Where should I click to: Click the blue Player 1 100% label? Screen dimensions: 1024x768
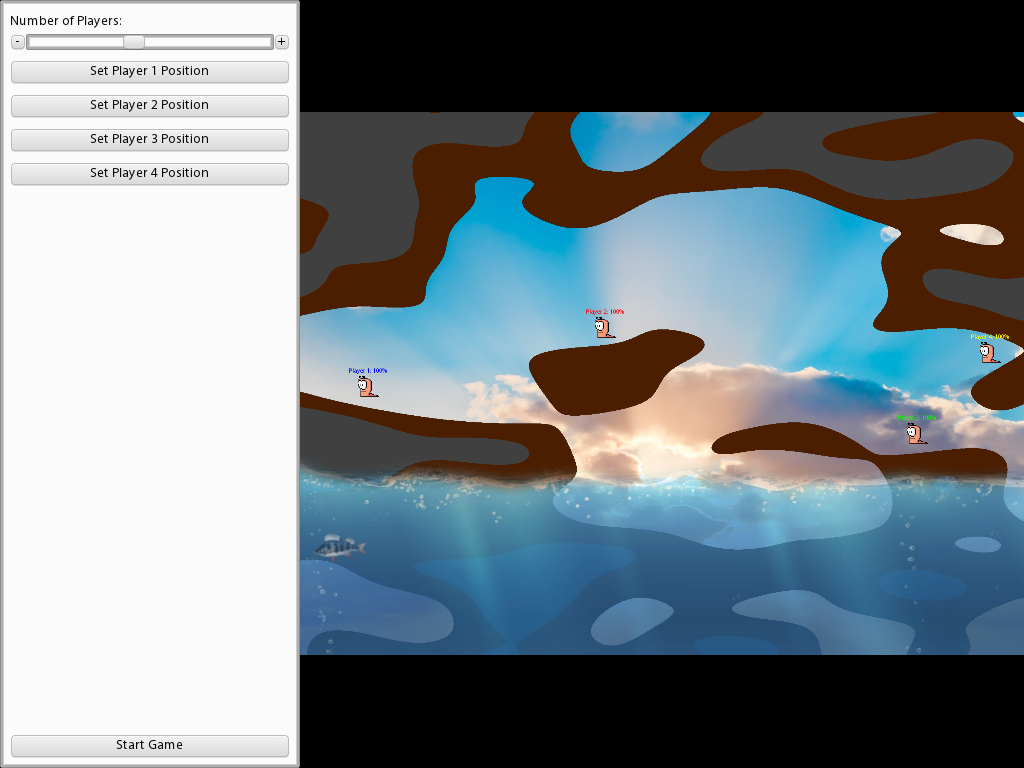pyautogui.click(x=367, y=371)
